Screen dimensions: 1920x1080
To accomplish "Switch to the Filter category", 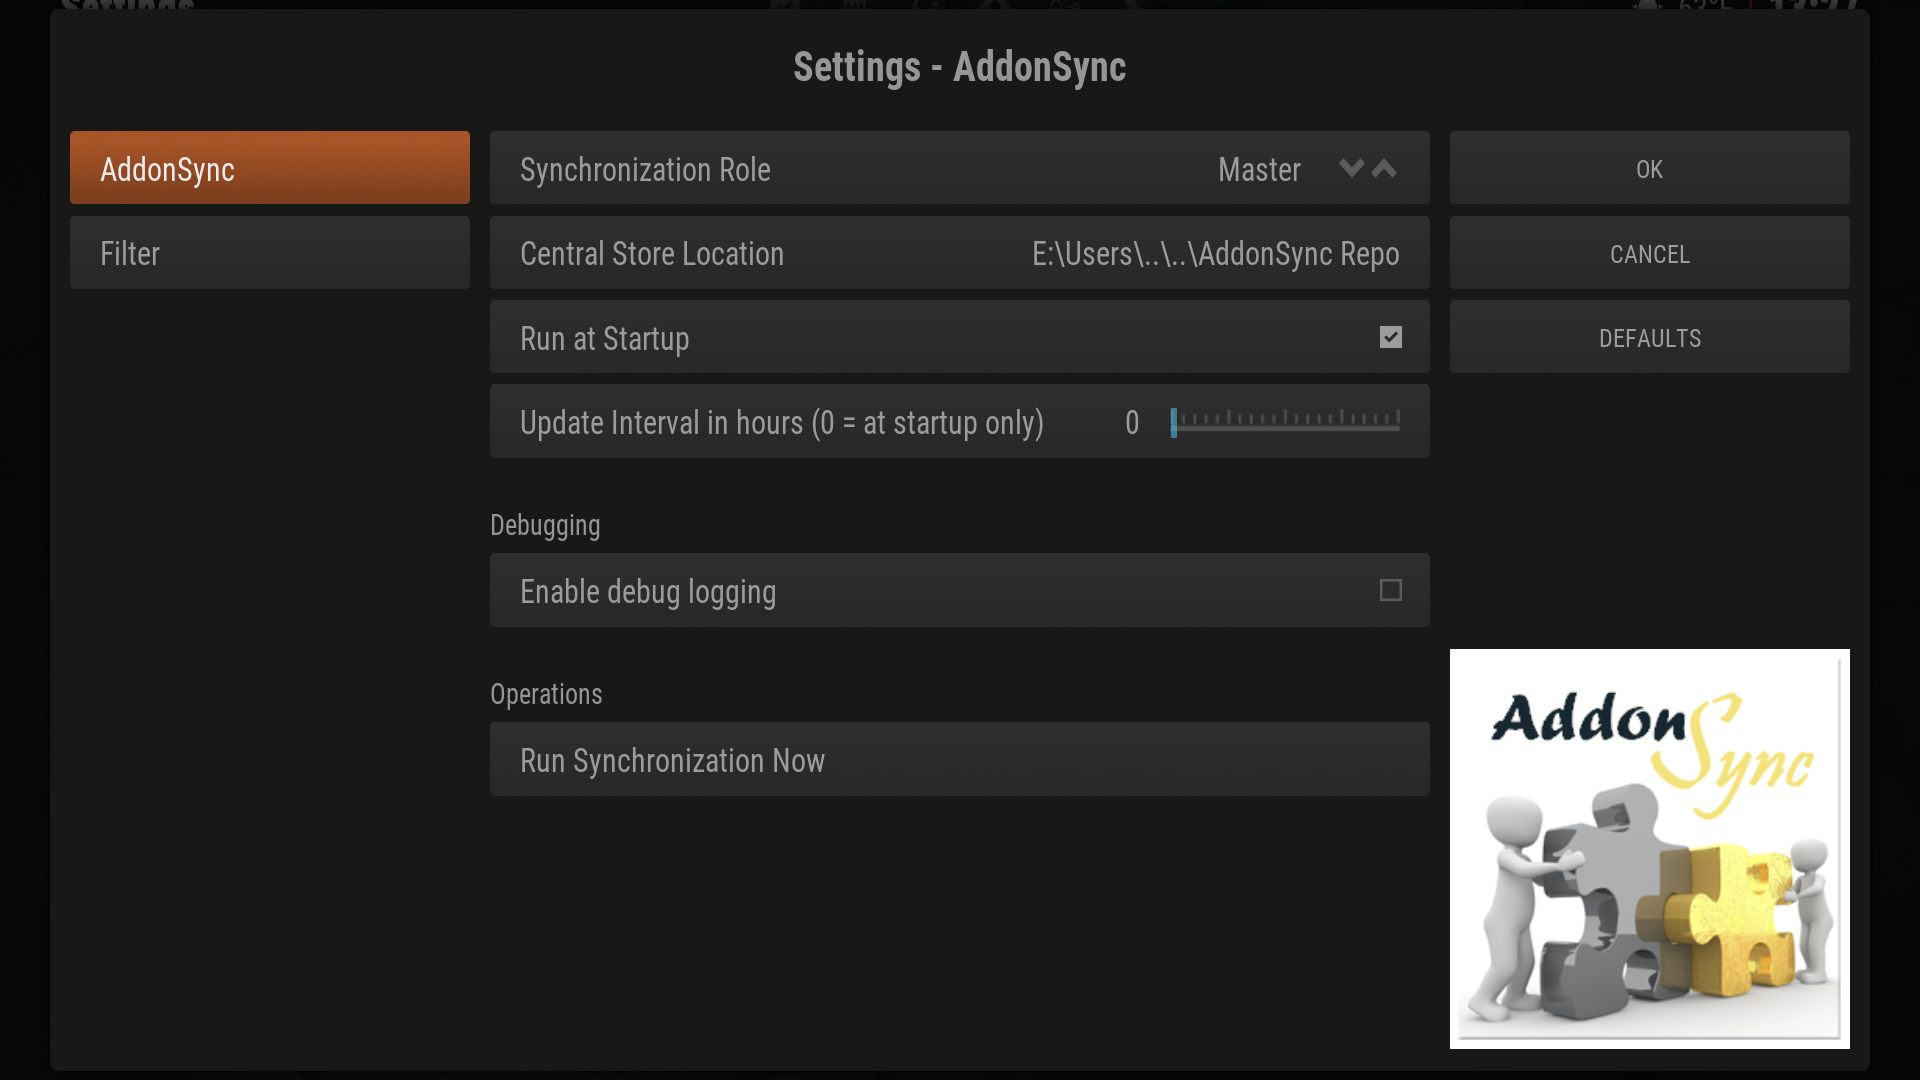I will (x=269, y=253).
